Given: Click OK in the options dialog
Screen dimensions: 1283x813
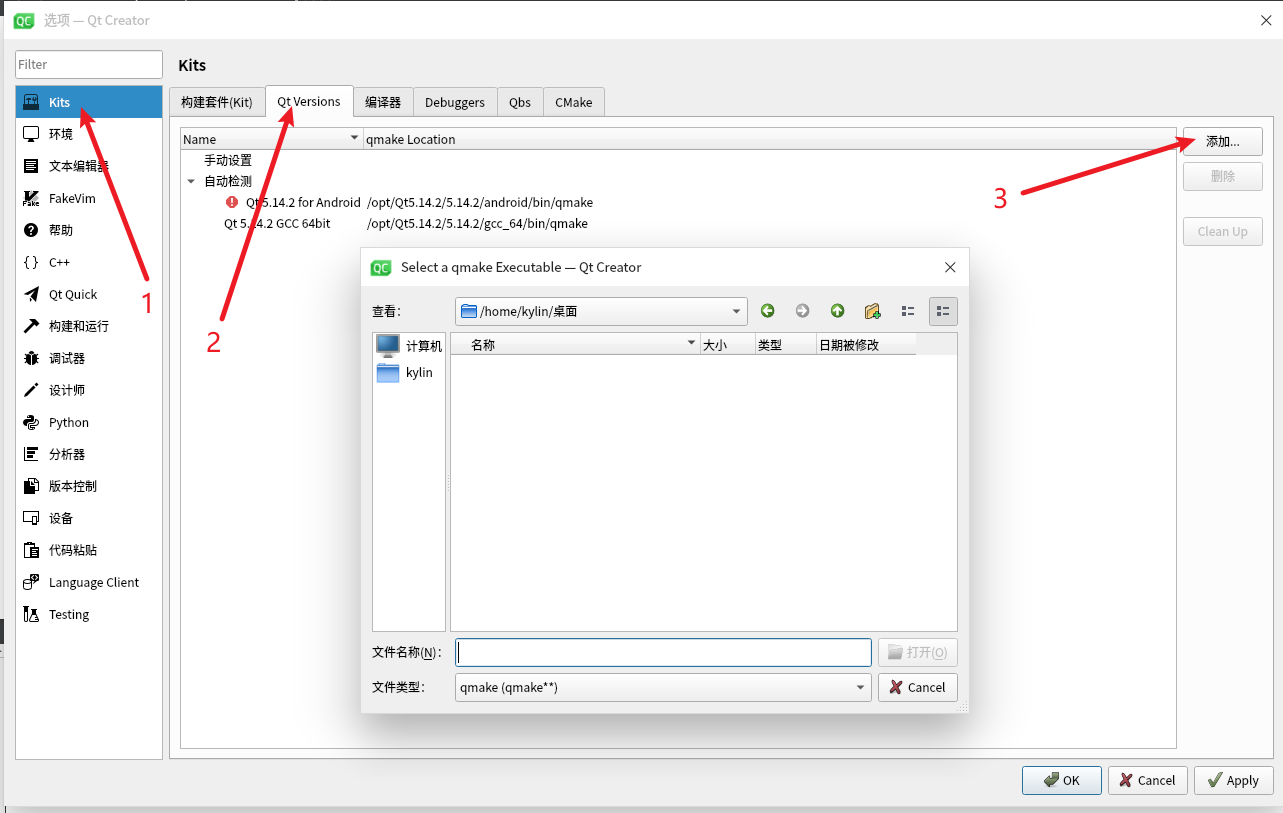Looking at the screenshot, I should coord(1062,780).
